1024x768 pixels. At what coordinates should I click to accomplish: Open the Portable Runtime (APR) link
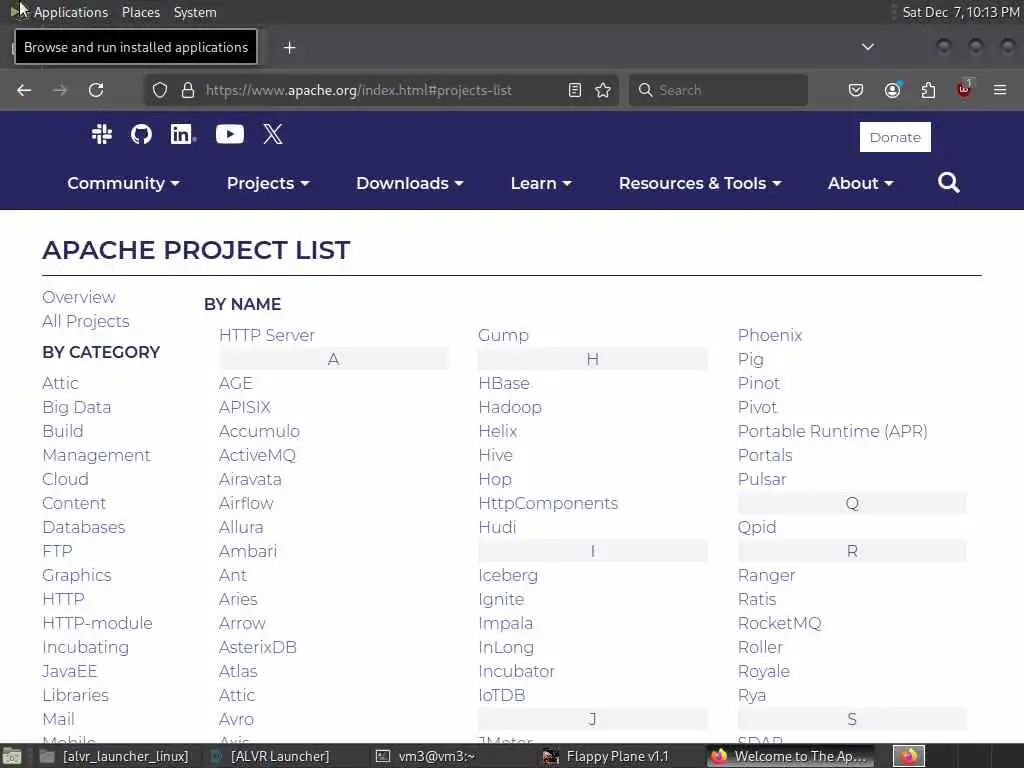(832, 432)
